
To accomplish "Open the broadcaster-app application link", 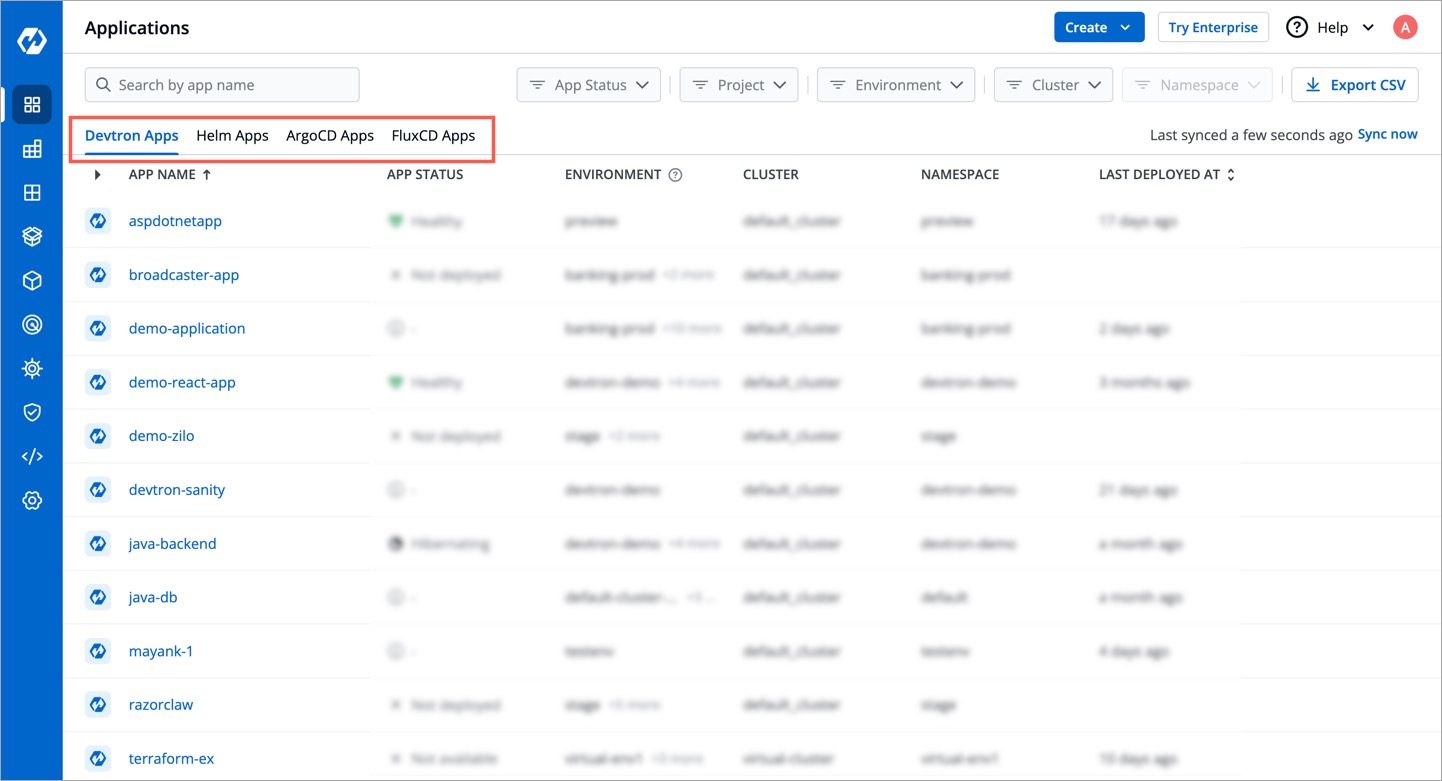I will (184, 275).
